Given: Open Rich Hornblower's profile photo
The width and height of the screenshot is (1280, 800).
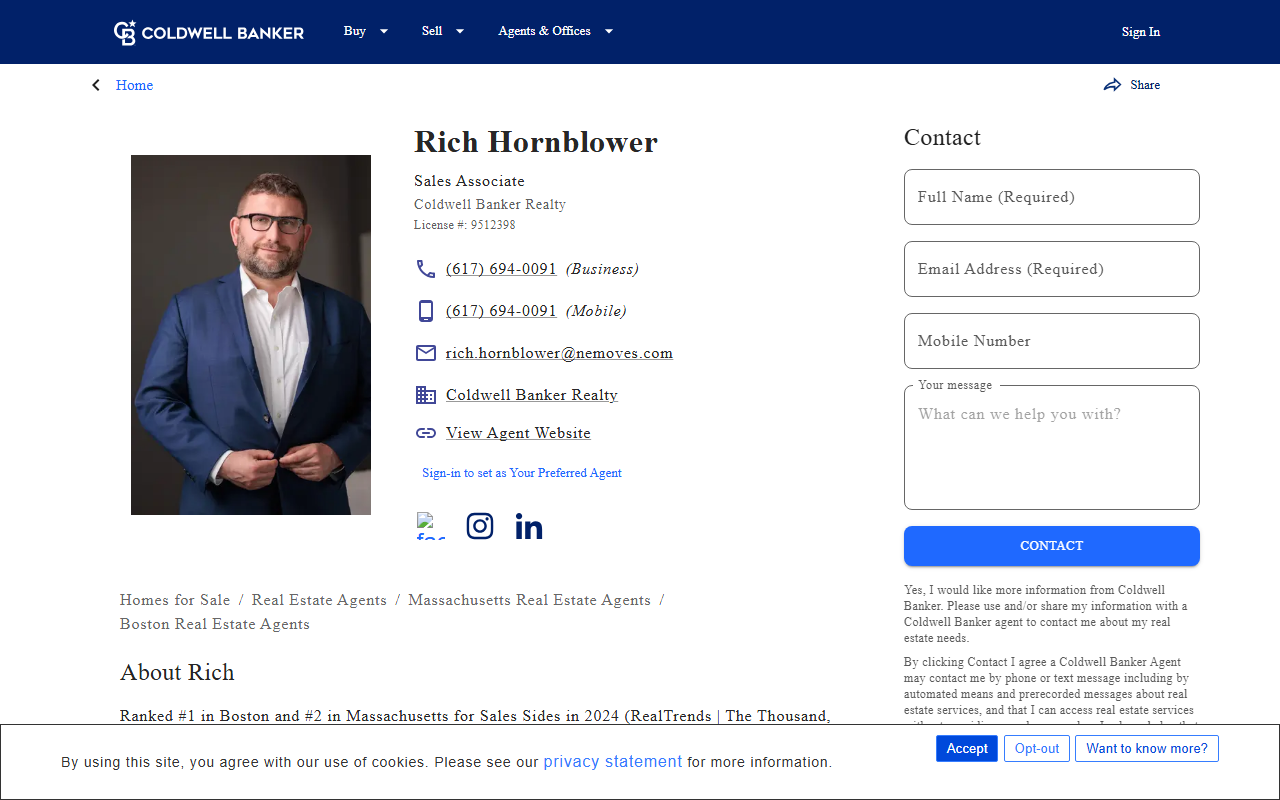Looking at the screenshot, I should (x=251, y=335).
